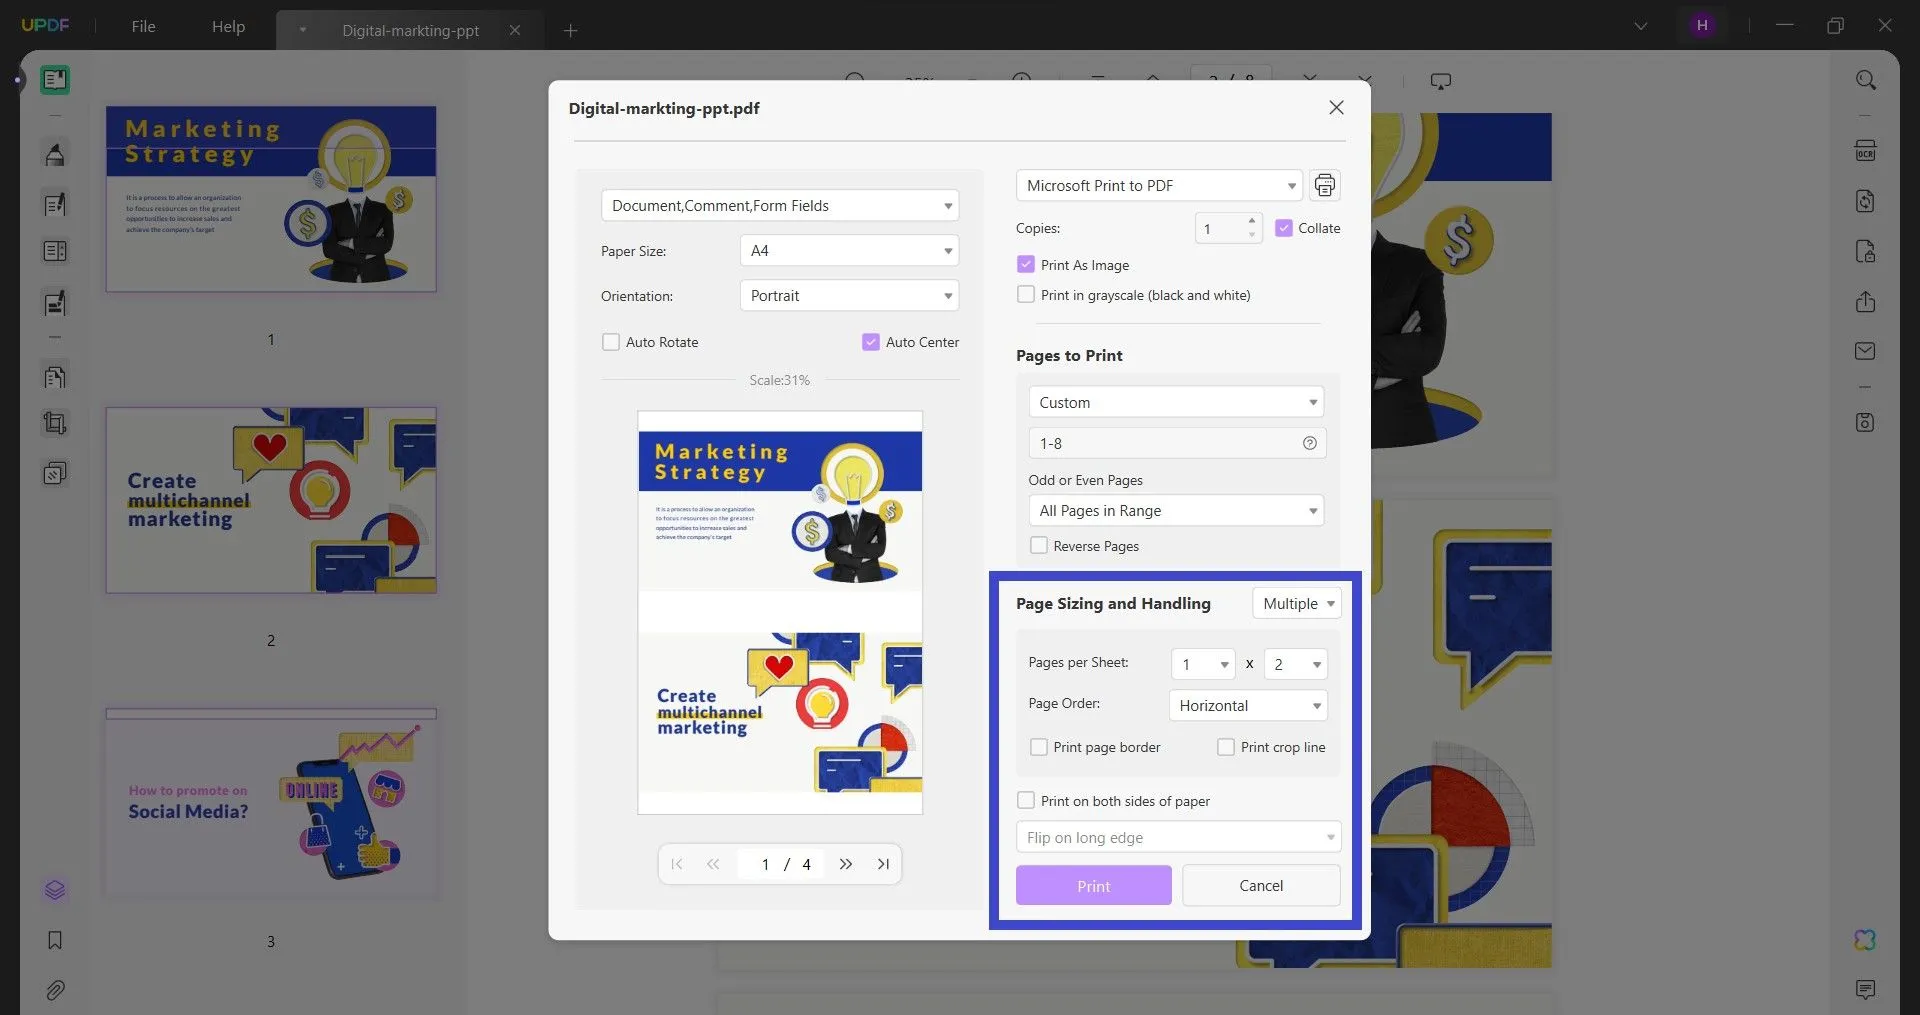Open the Prepare Form tool in left sidebar
The height and width of the screenshot is (1015, 1920).
point(55,252)
